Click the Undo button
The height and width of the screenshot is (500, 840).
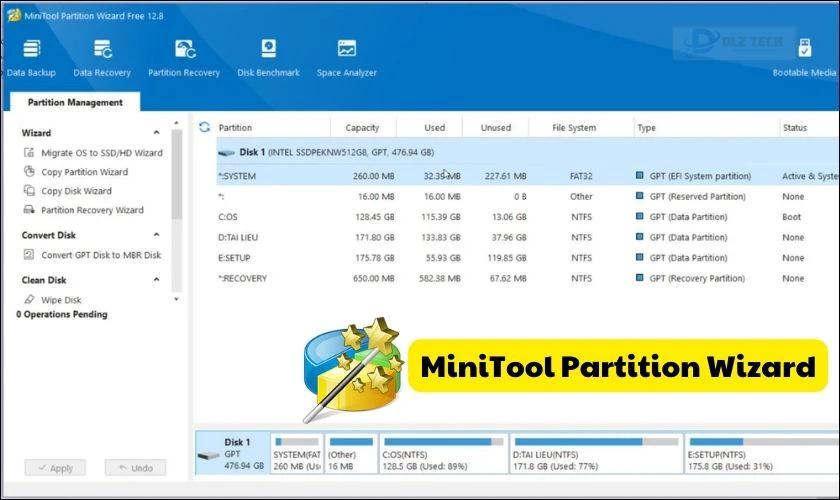click(136, 468)
